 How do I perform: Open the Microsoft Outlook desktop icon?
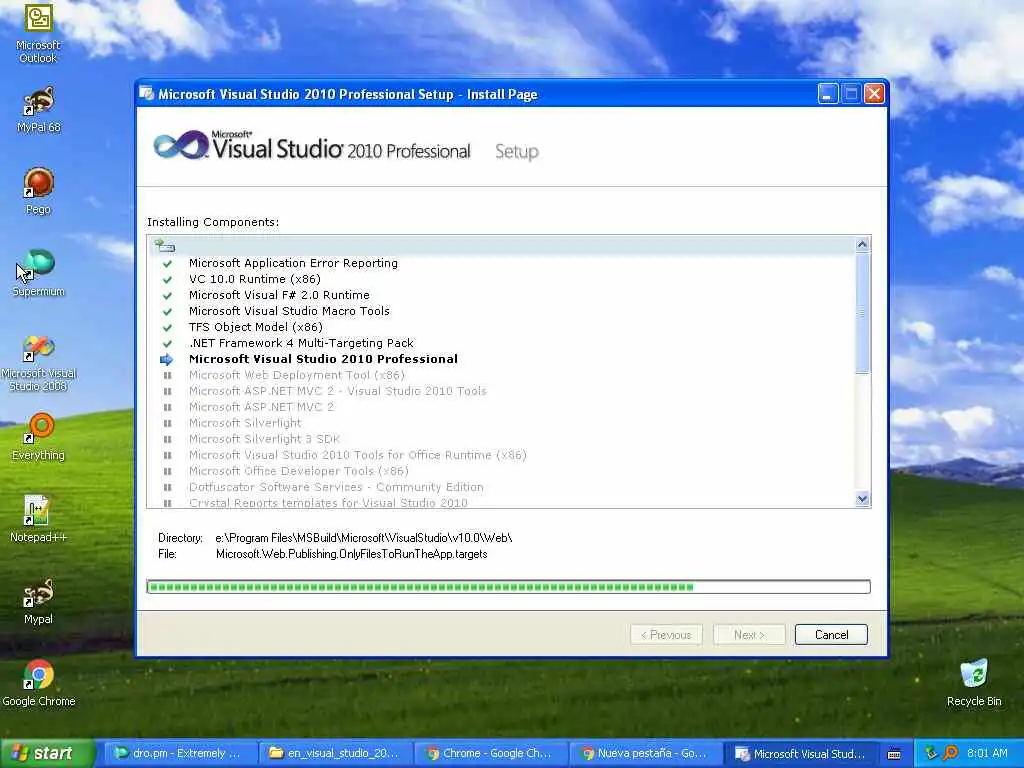click(38, 33)
